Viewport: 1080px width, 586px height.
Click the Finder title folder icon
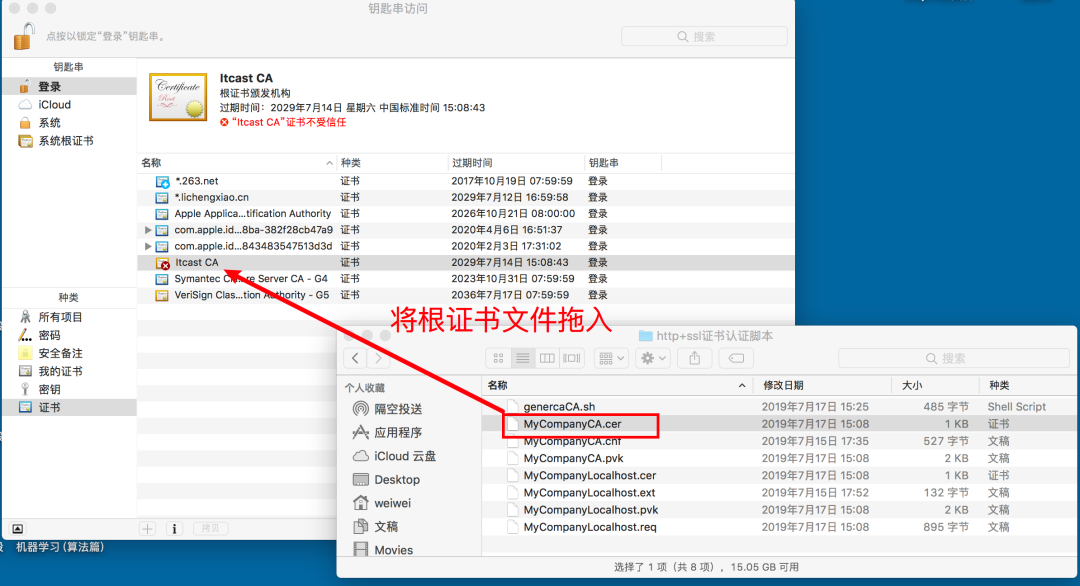[645, 335]
